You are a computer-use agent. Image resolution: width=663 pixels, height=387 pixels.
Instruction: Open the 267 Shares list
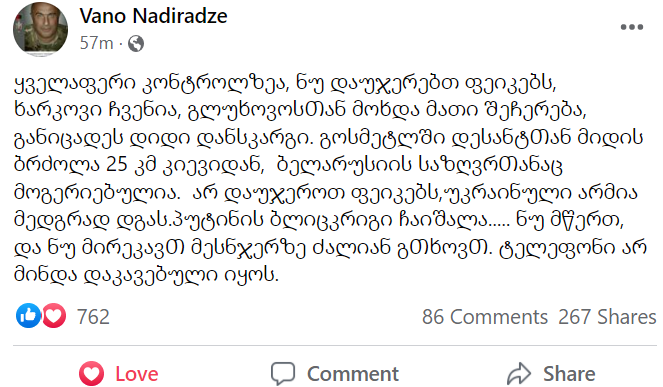click(607, 317)
